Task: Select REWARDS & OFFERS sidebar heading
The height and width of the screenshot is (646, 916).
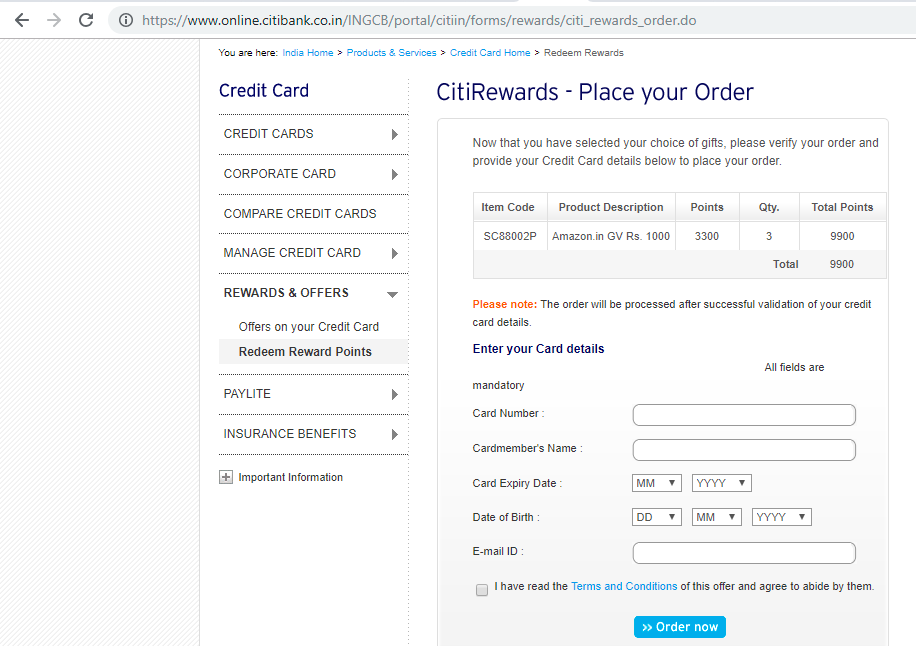Action: click(286, 293)
